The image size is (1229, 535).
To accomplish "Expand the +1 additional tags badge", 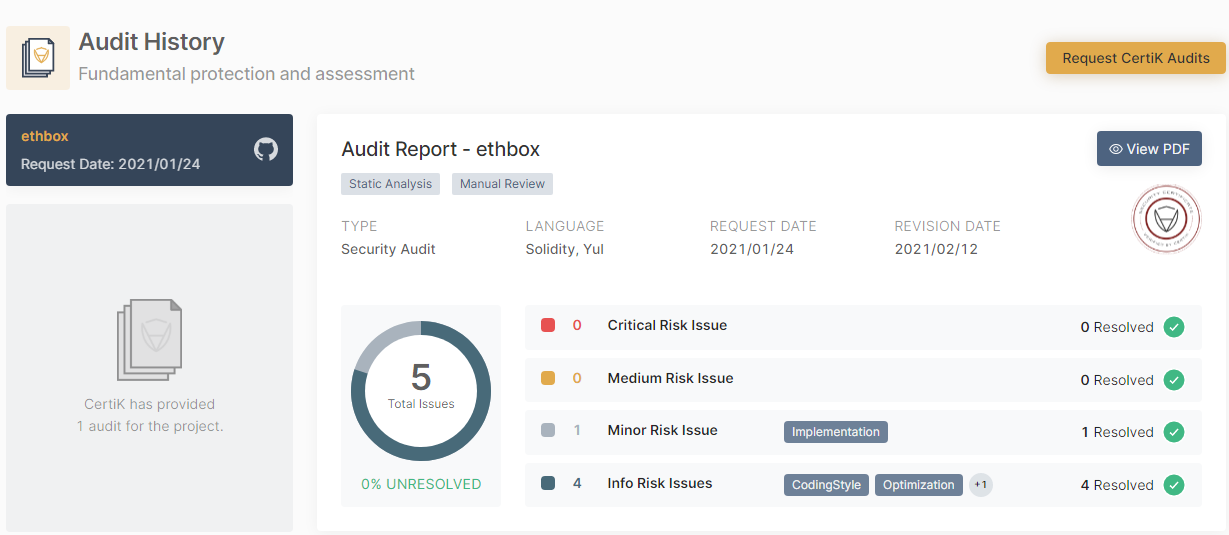I will [x=981, y=485].
